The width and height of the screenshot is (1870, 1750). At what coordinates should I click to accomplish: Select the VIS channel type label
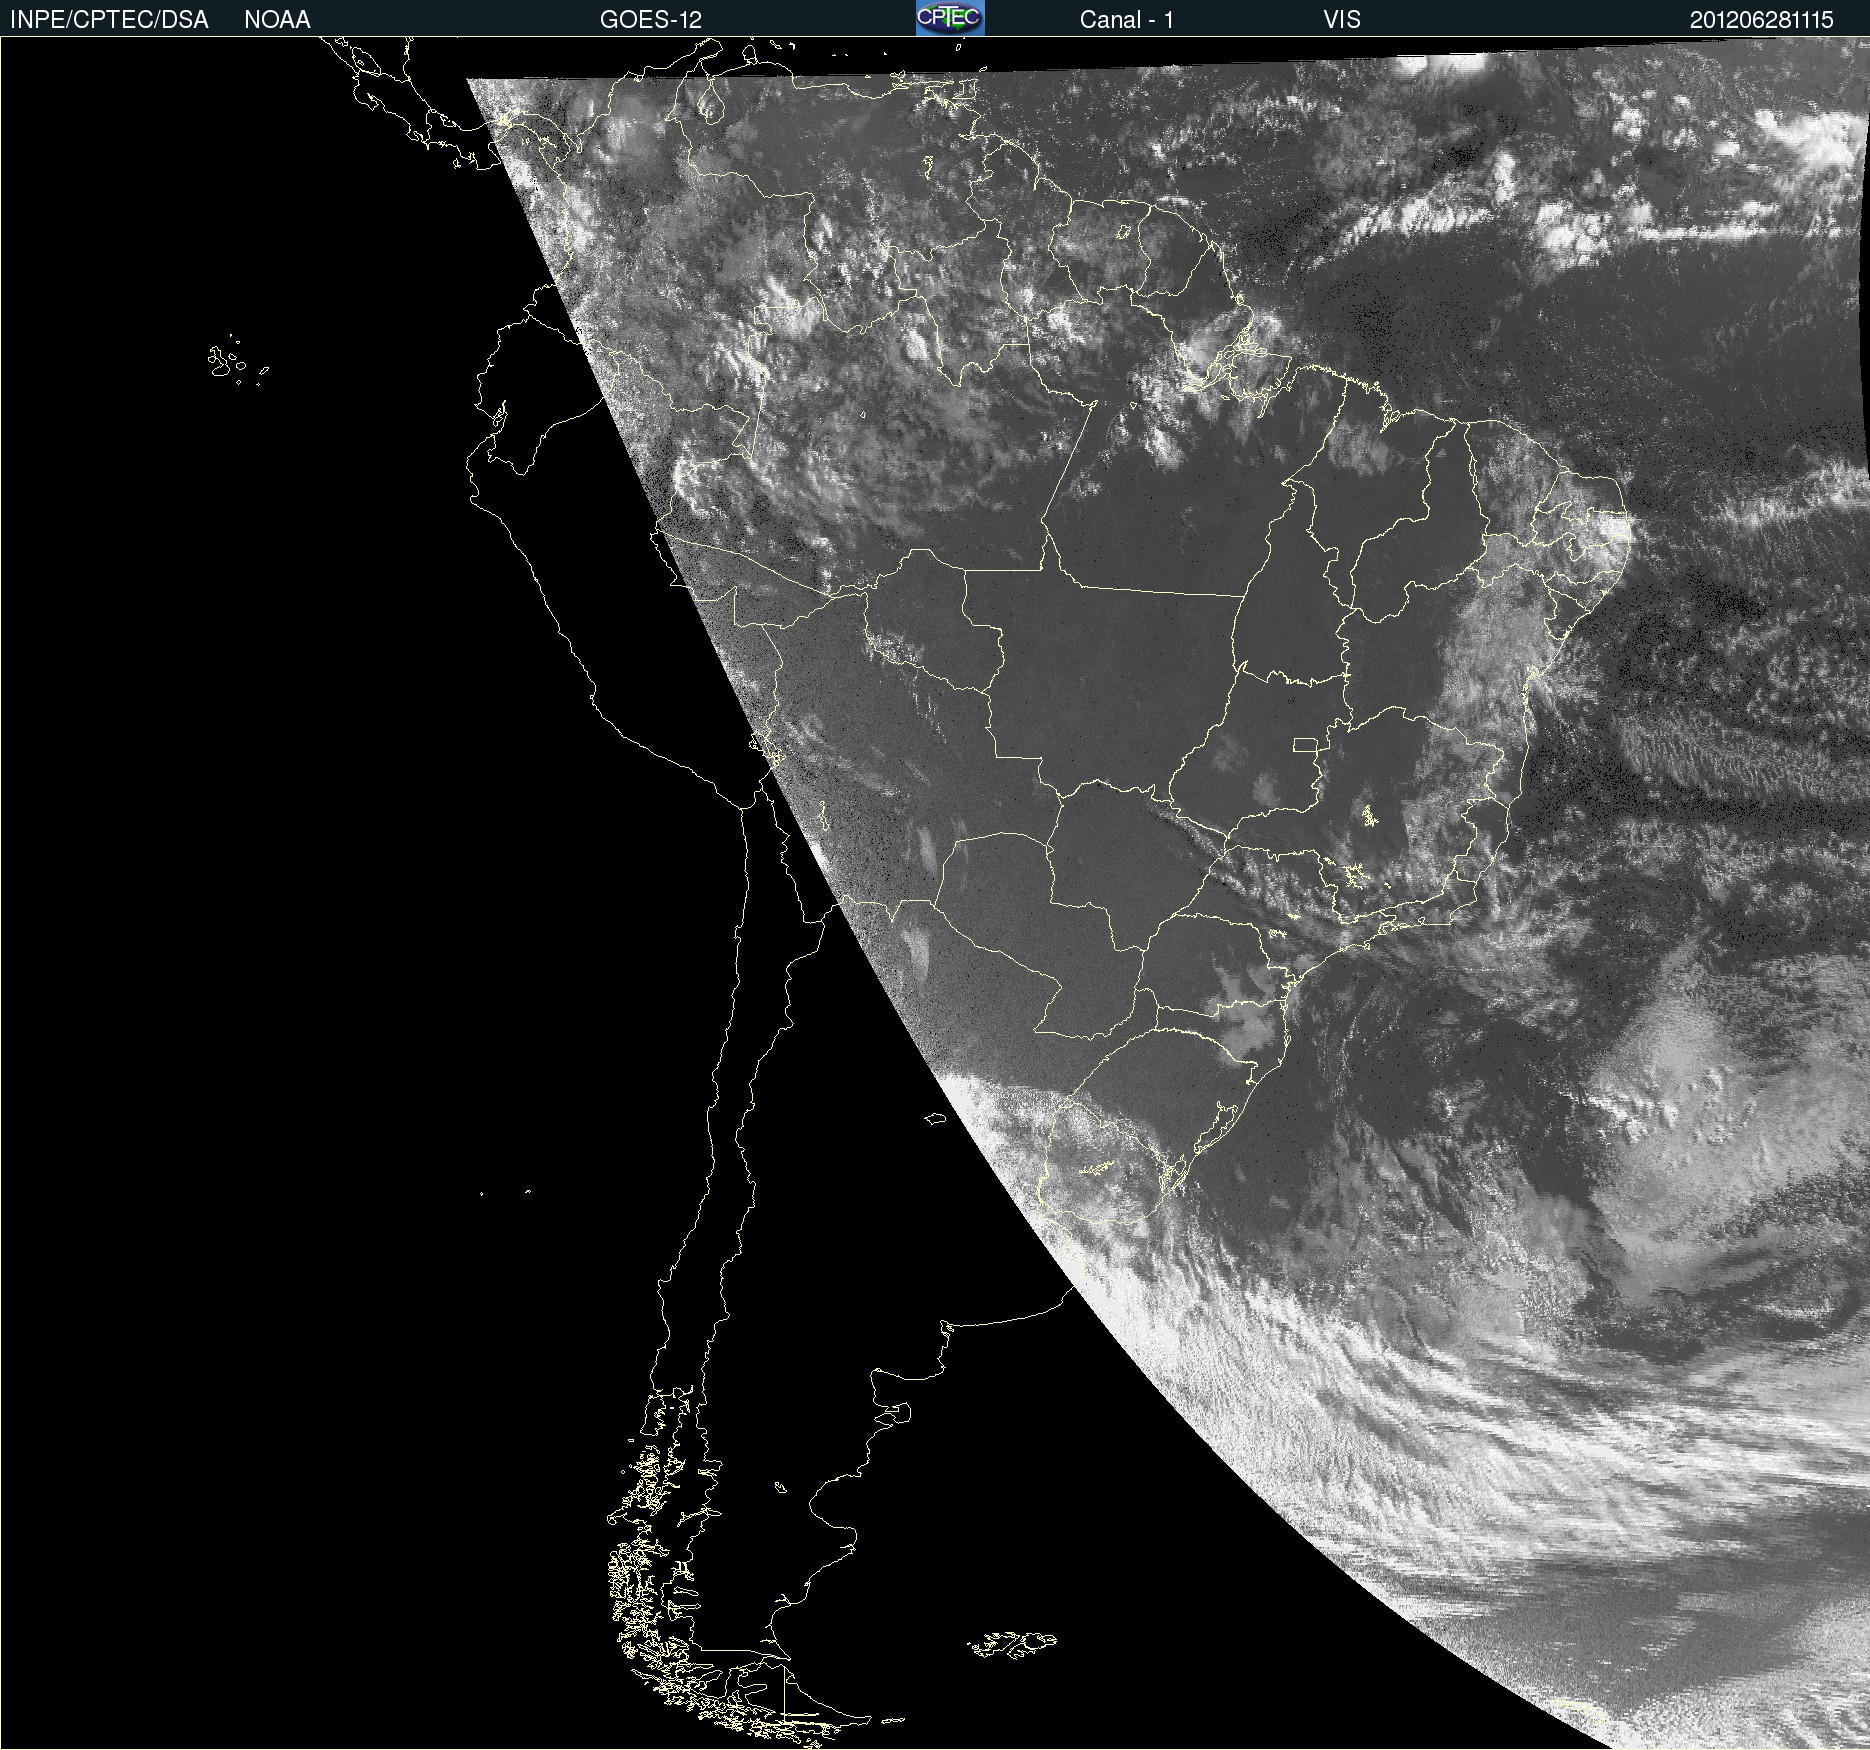(1342, 20)
